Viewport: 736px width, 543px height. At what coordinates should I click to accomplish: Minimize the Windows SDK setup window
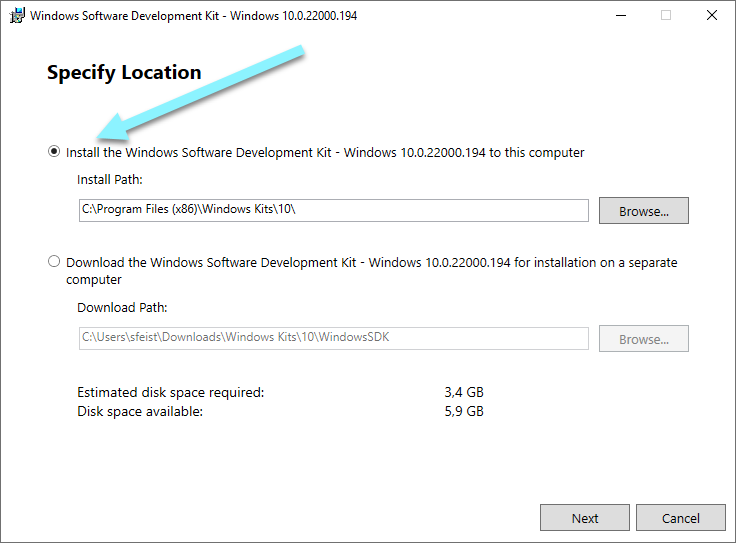coord(621,15)
